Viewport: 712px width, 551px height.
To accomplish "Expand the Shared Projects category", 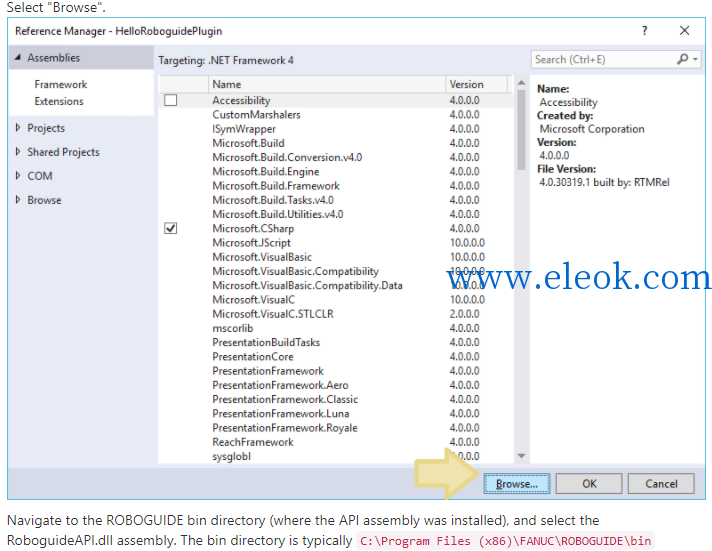I will point(18,152).
